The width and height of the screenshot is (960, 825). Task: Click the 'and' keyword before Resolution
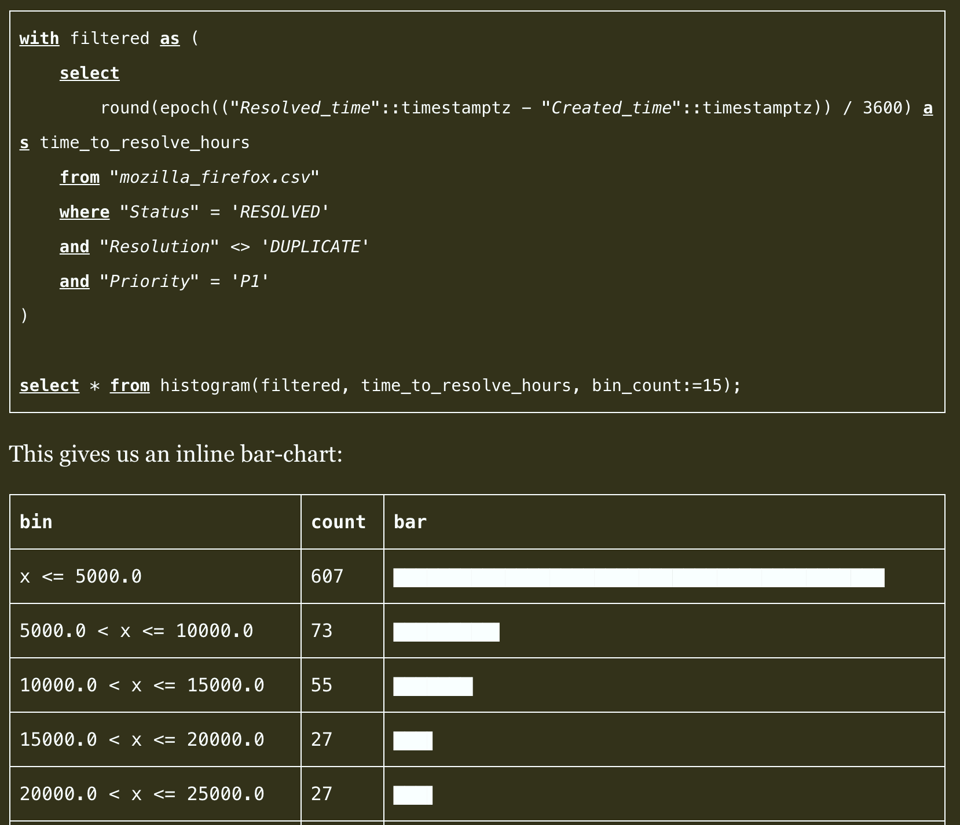(74, 246)
